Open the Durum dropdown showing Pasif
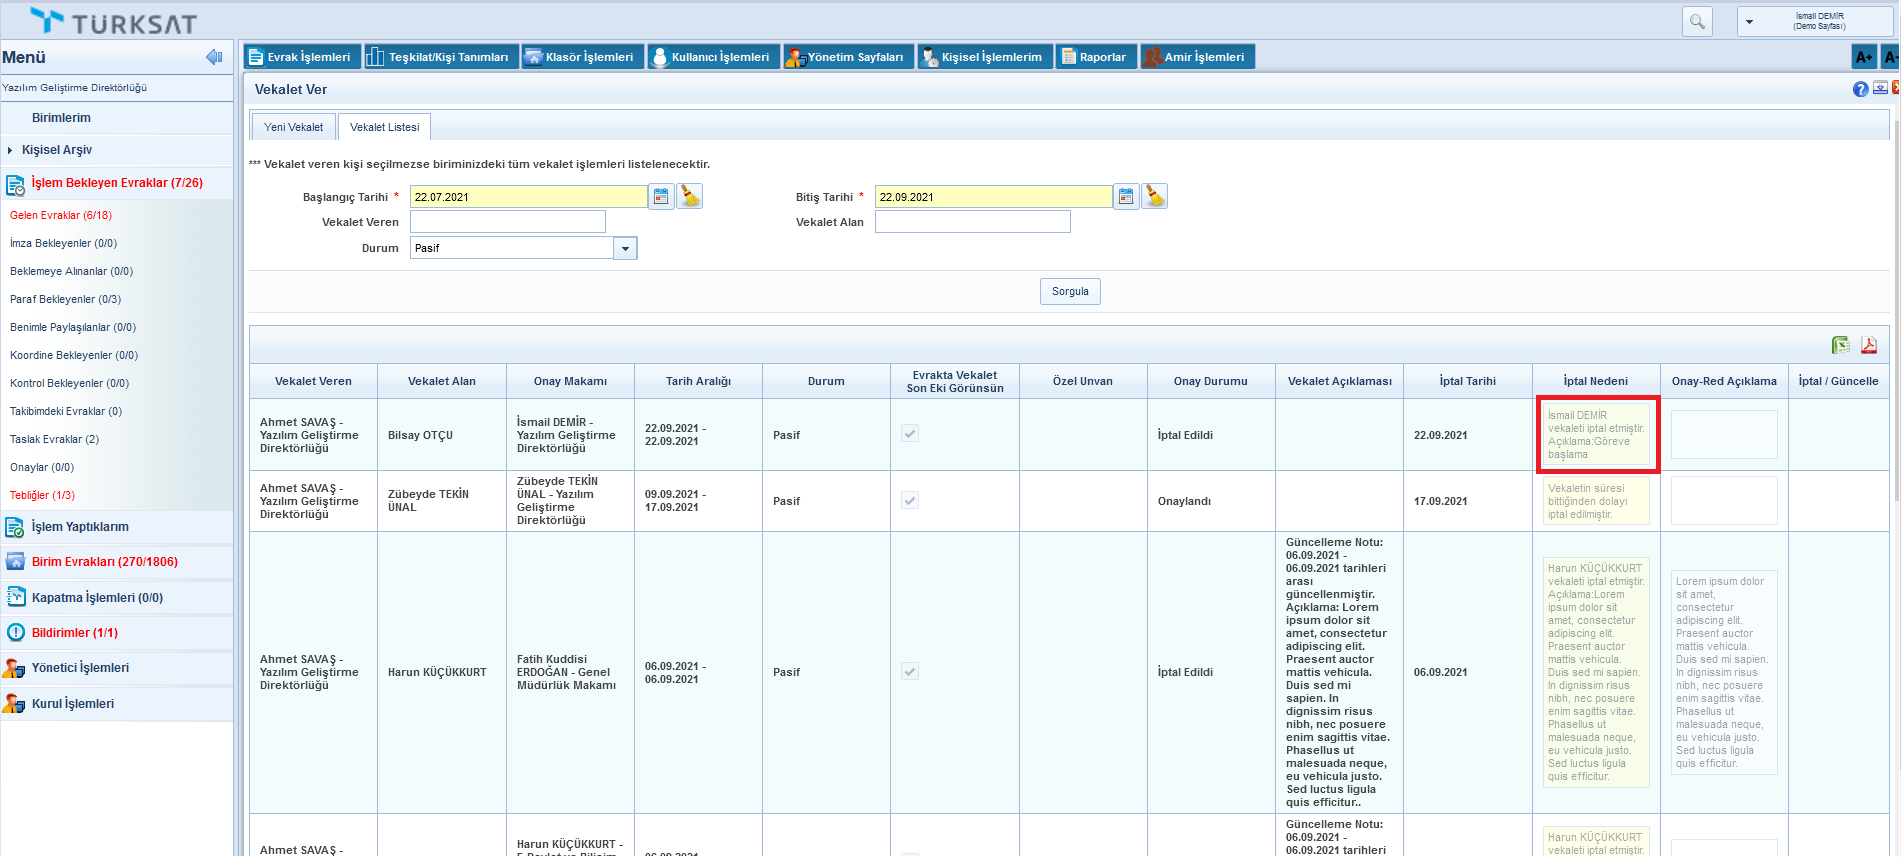The height and width of the screenshot is (857, 1901). (625, 248)
